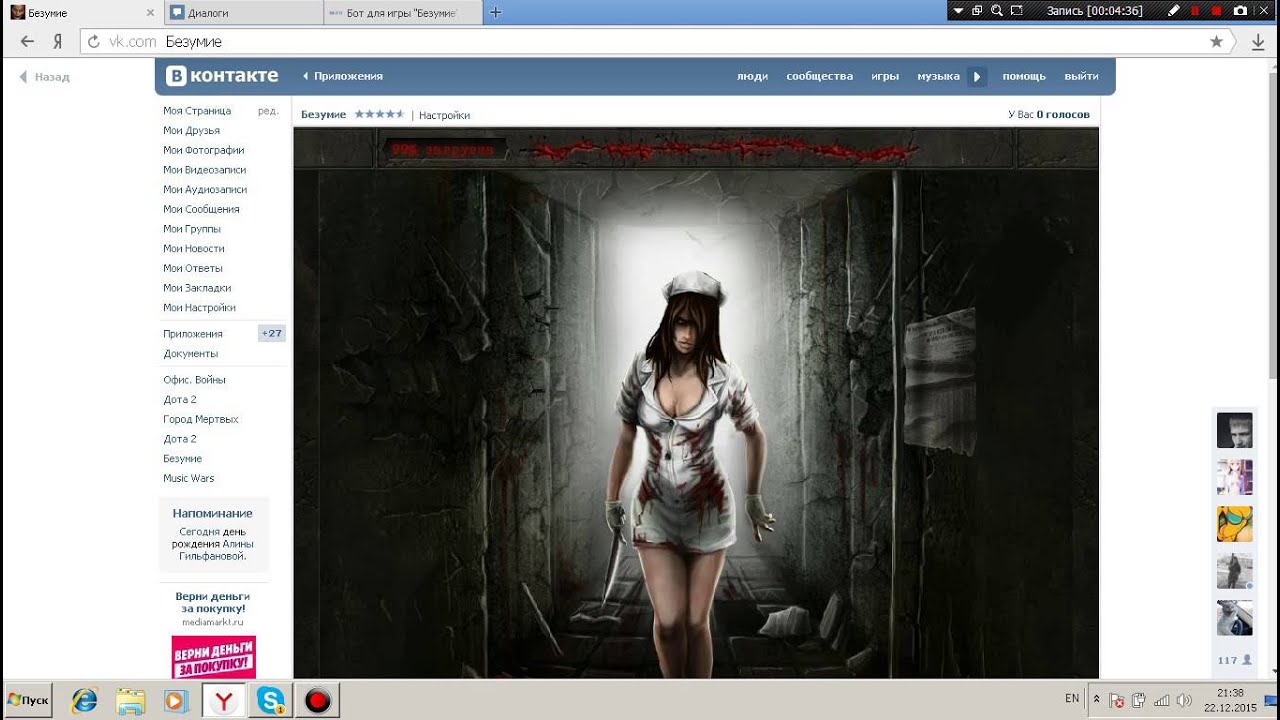Open Город Мертвых app link
The image size is (1280, 720).
point(201,419)
